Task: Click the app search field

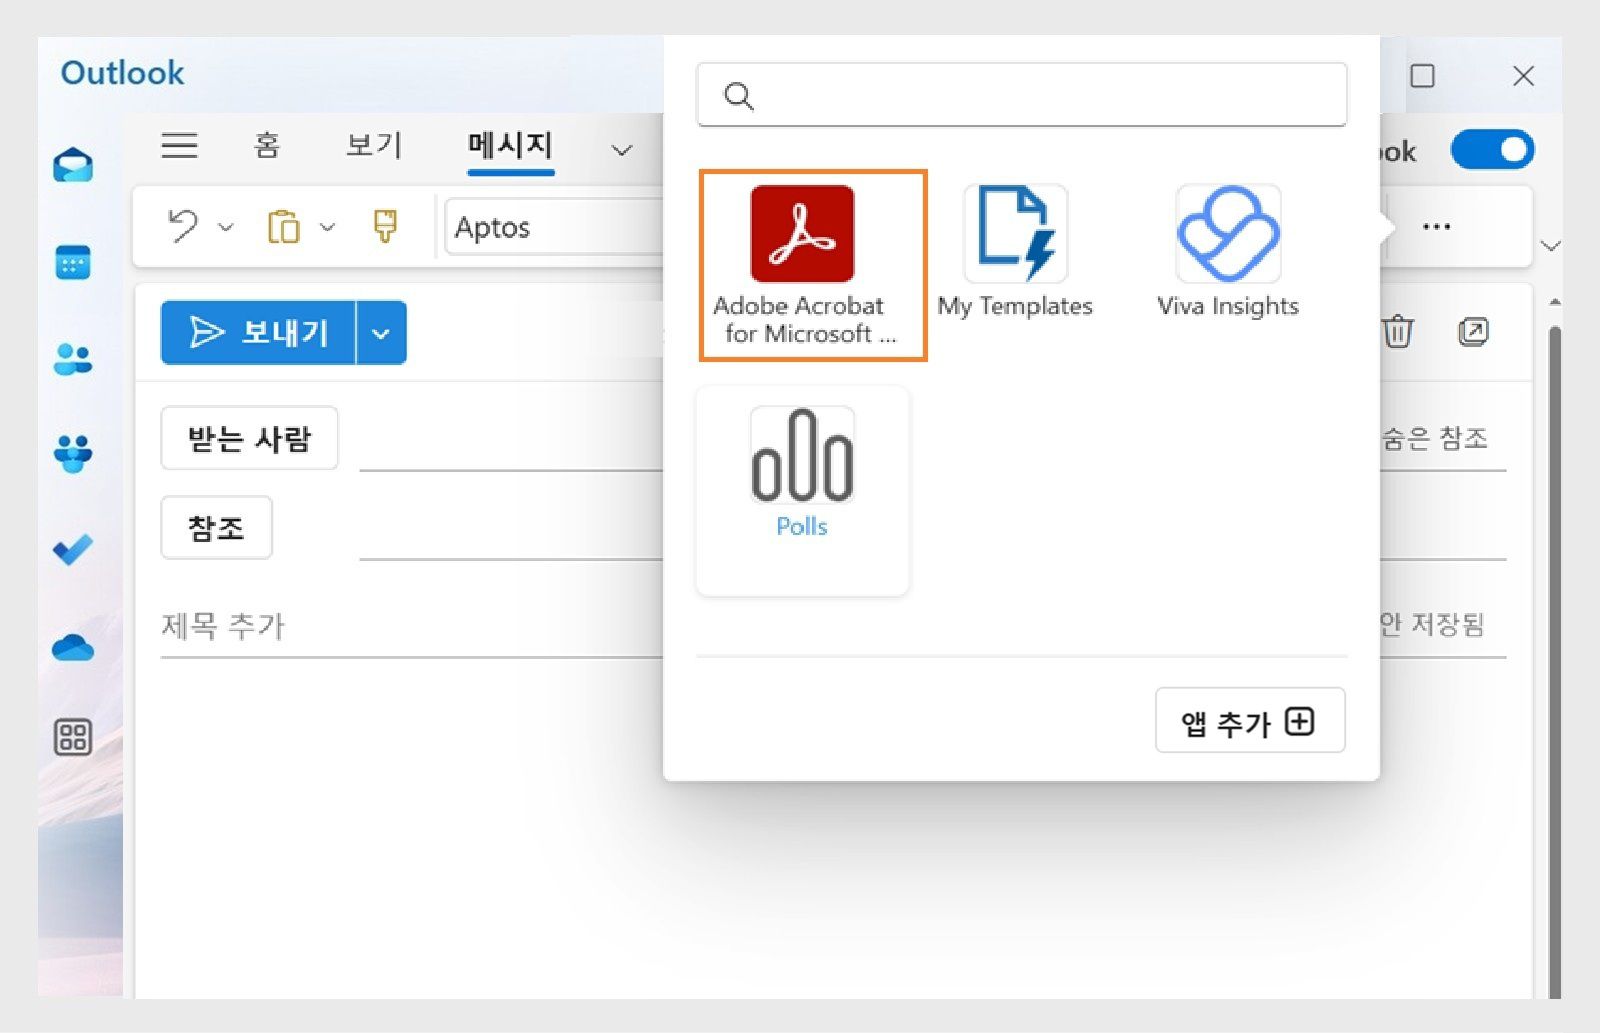Action: coord(1021,95)
